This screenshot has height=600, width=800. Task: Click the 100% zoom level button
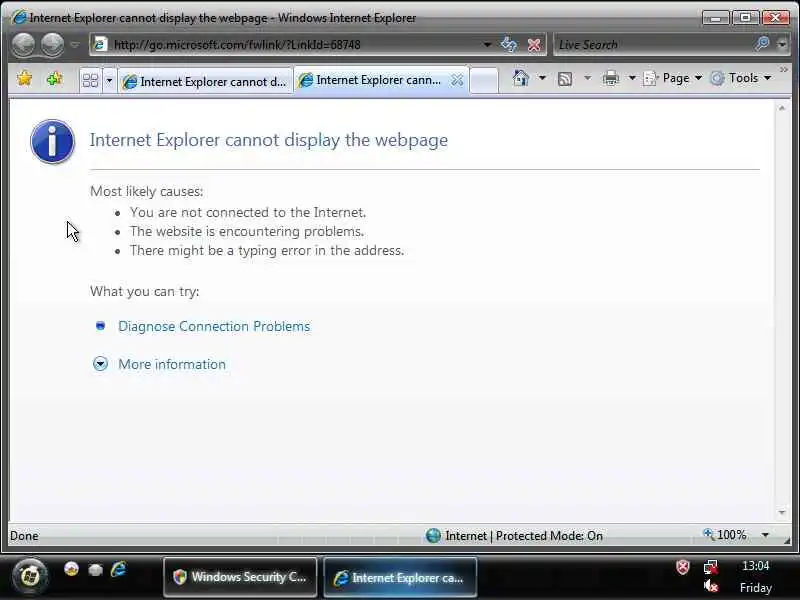coord(724,535)
